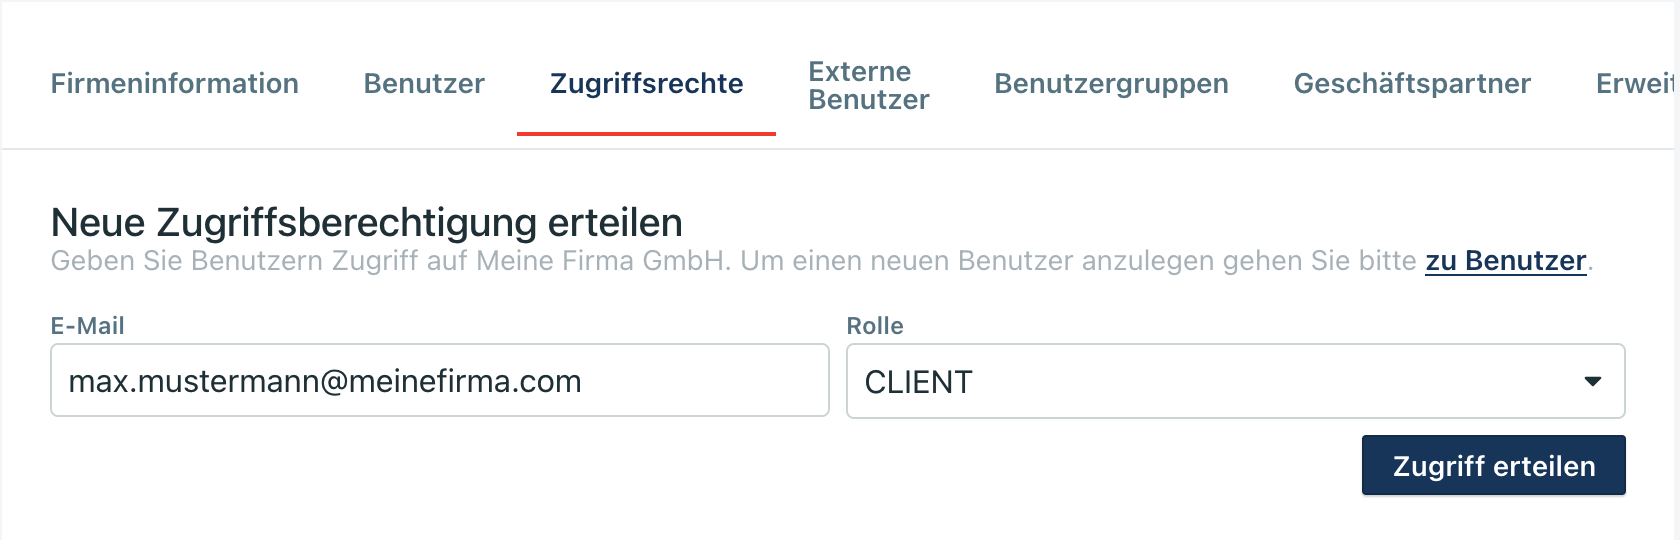Select the Zugriffsrechte tab
The image size is (1680, 540).
(646, 84)
